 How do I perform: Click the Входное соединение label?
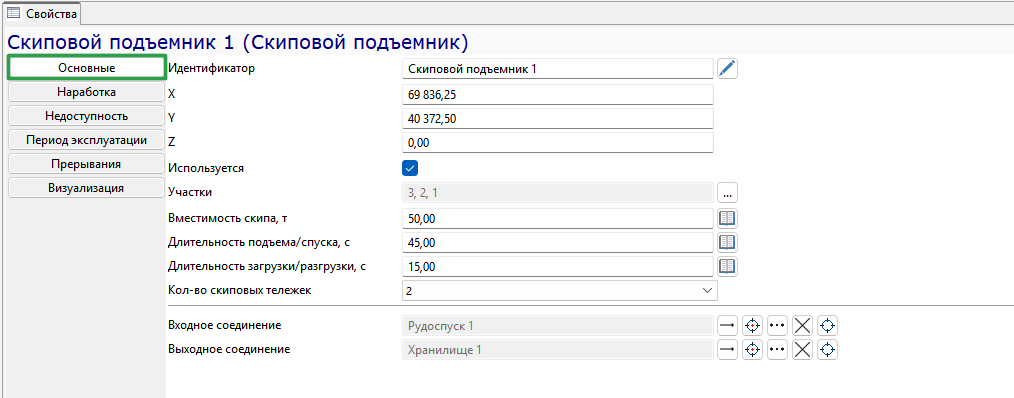[224, 325]
